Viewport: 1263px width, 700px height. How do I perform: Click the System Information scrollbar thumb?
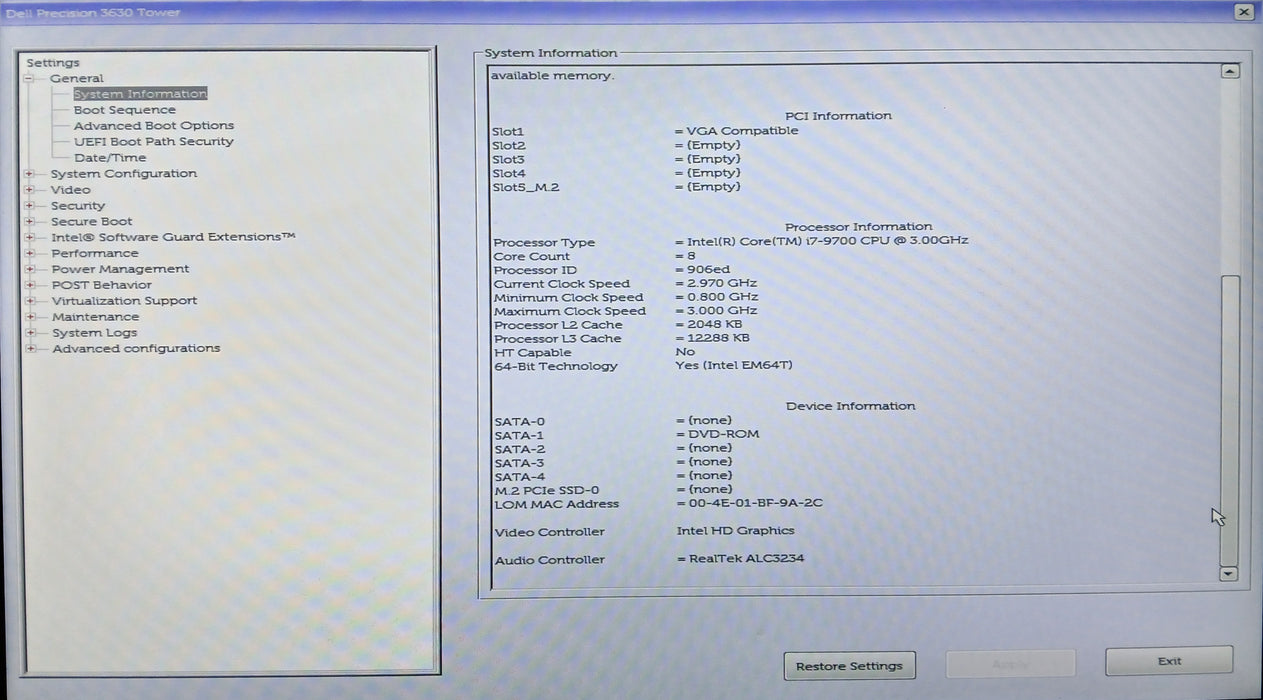click(x=1230, y=420)
